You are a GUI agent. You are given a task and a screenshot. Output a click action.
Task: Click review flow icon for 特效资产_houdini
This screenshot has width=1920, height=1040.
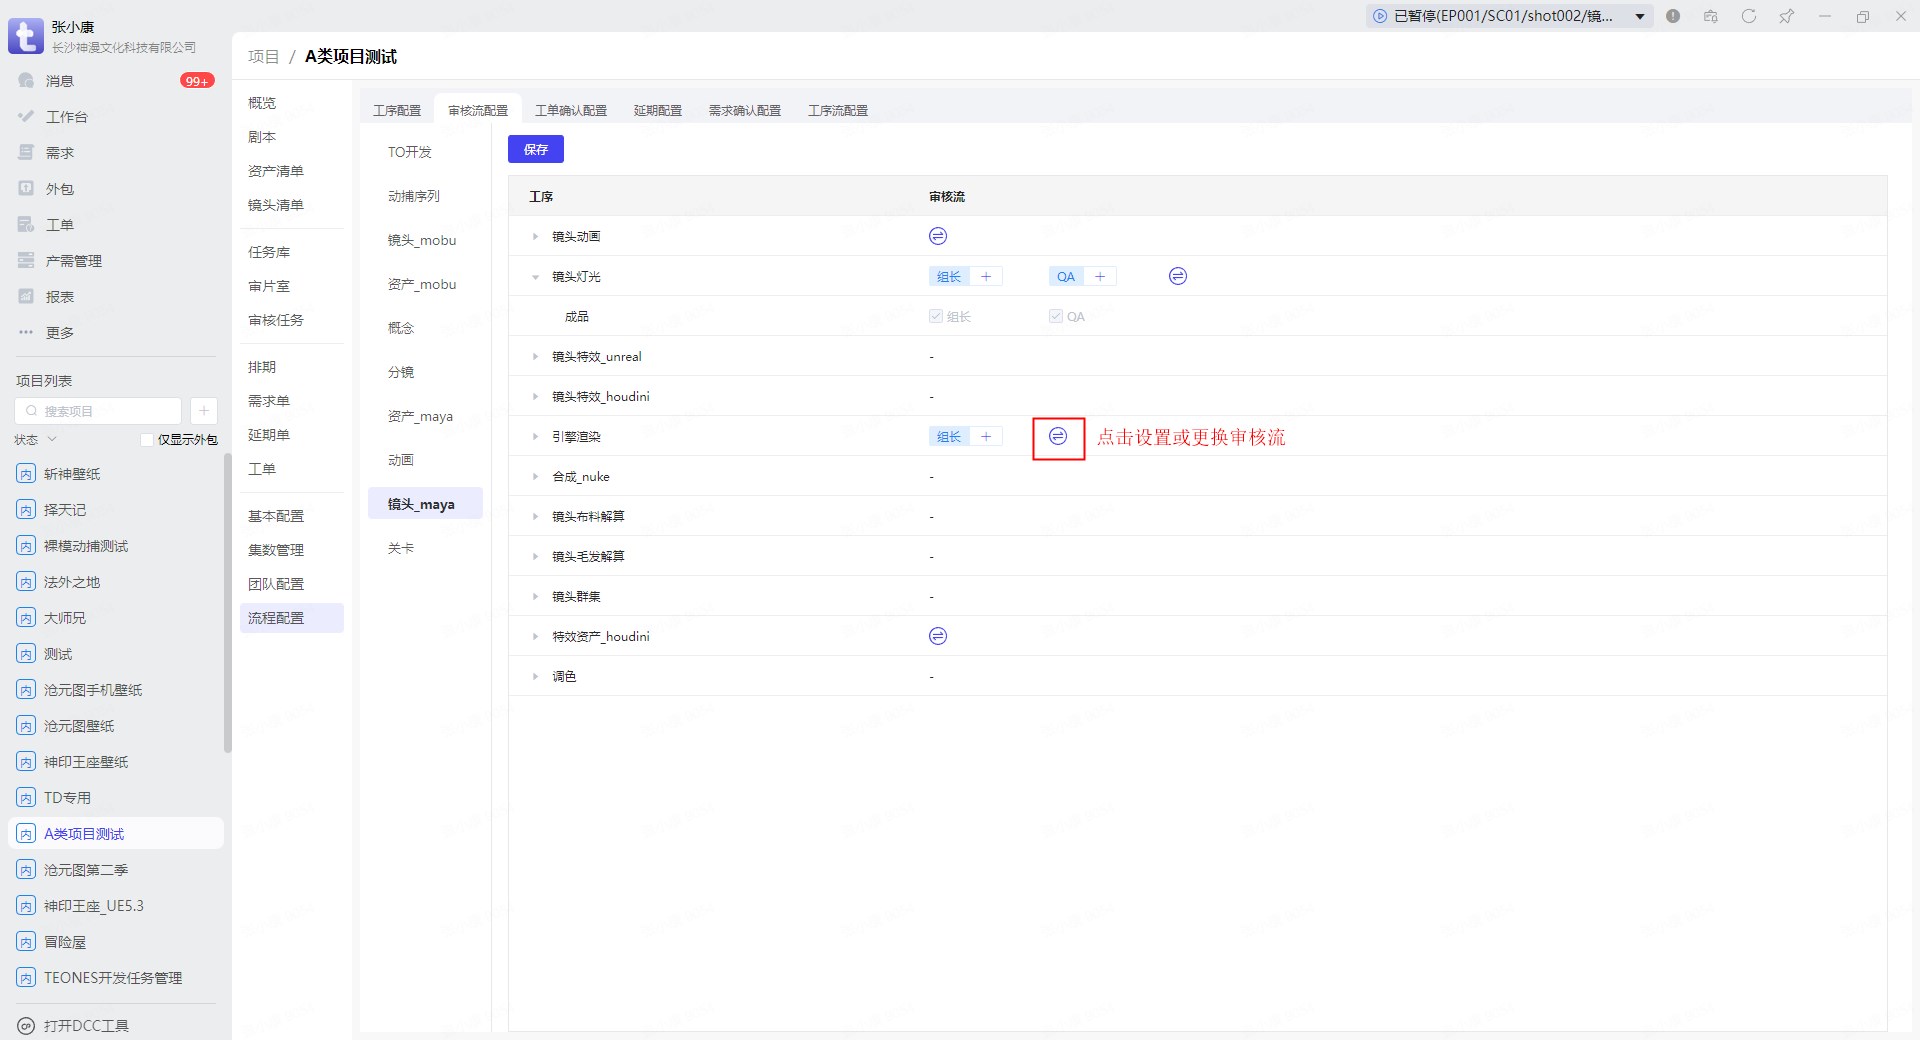pos(937,636)
